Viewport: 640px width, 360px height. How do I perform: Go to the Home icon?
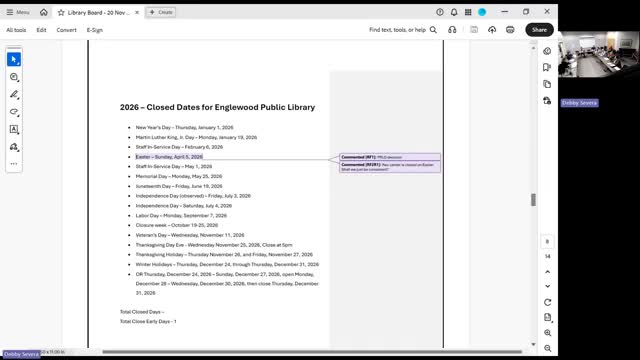pos(44,12)
